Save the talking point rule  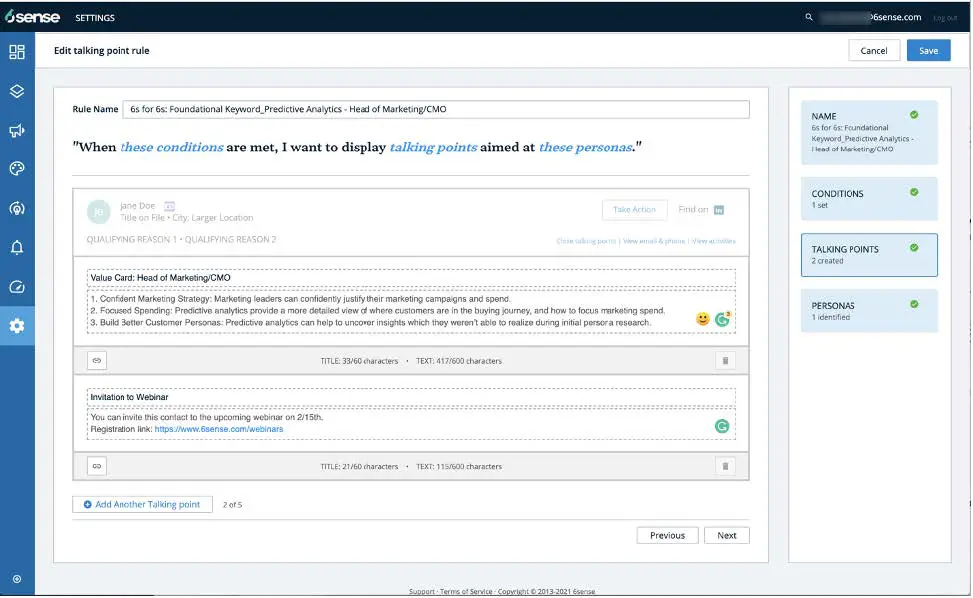(x=928, y=49)
